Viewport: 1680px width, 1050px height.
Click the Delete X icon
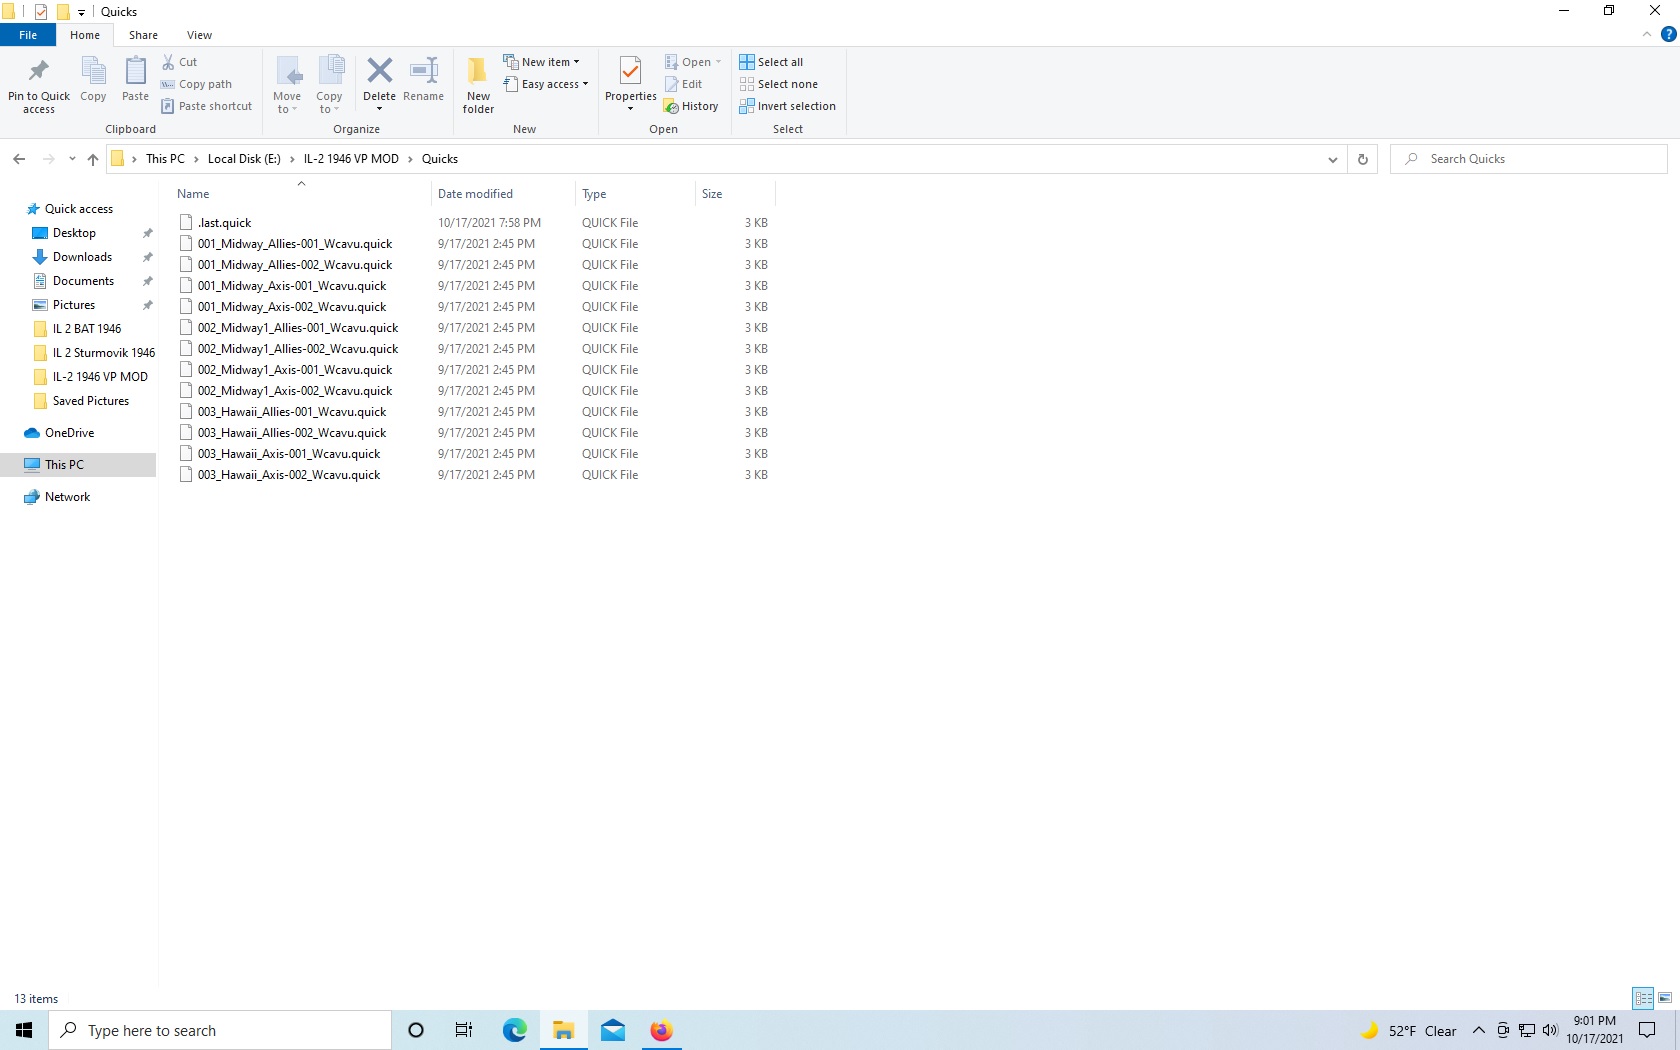[379, 71]
